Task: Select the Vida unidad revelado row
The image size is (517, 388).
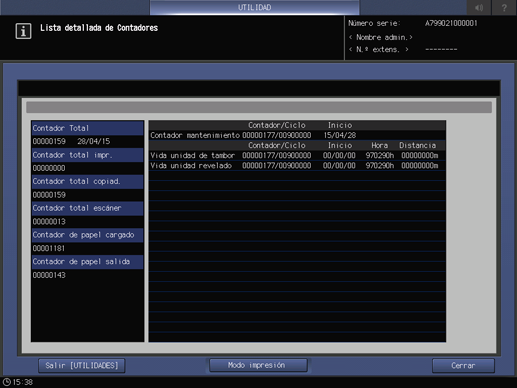Action: [x=297, y=166]
